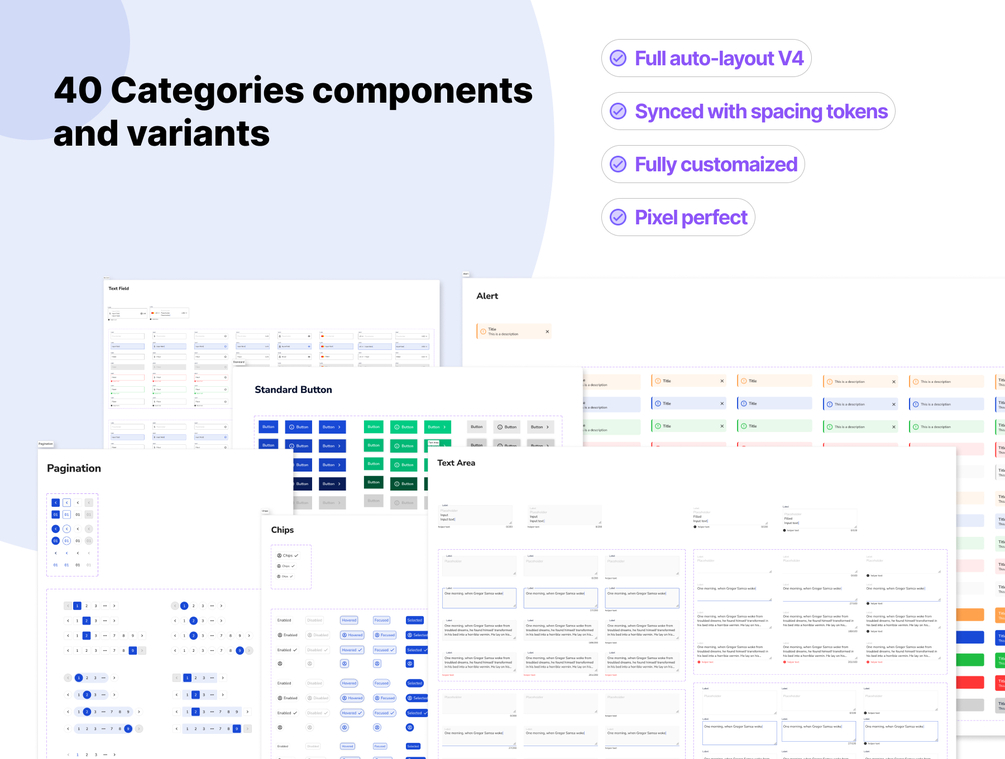The height and width of the screenshot is (759, 1005).
Task: Click the Standard Button panel title
Action: (x=294, y=390)
